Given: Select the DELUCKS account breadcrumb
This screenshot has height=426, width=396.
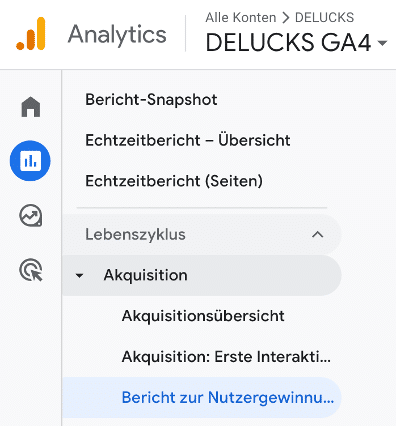Looking at the screenshot, I should [x=324, y=17].
